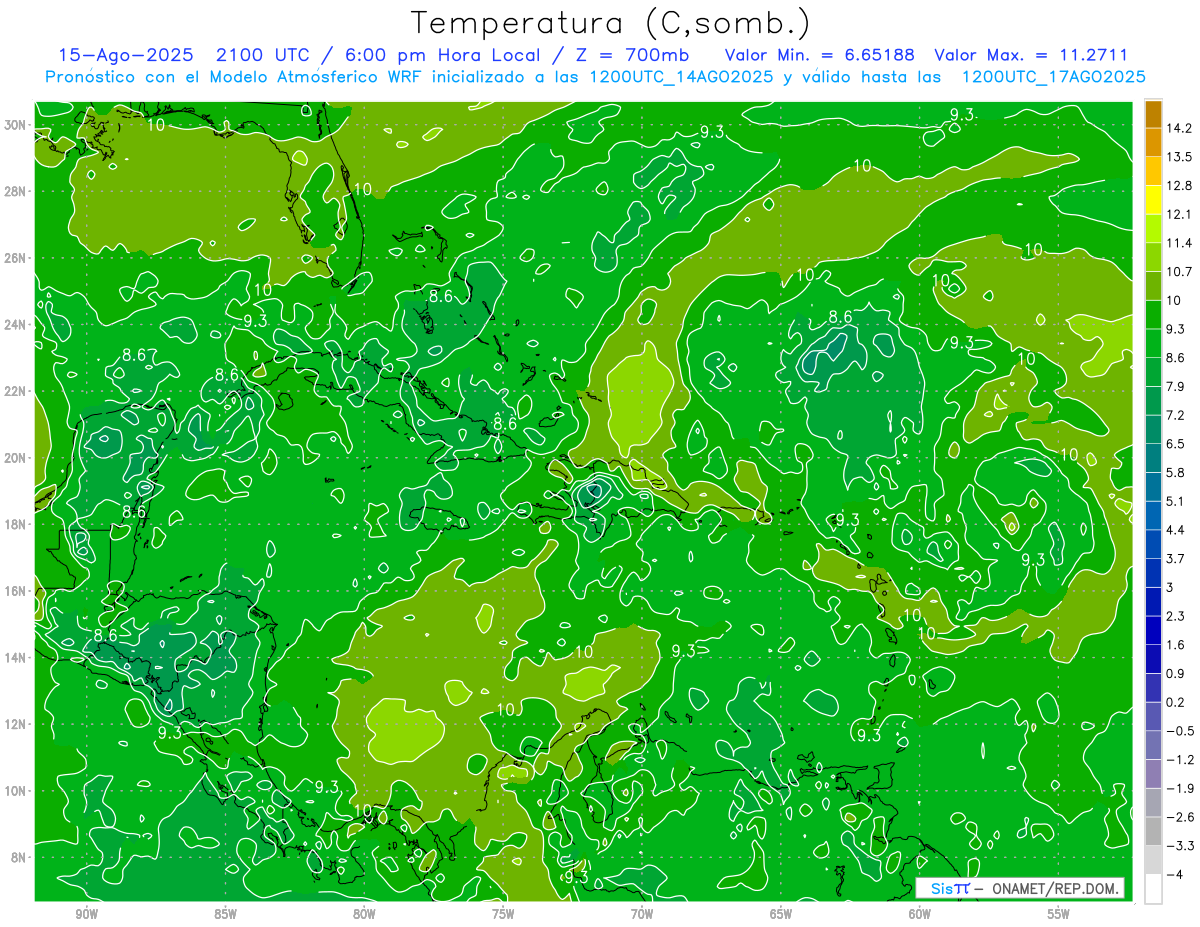Screen dimensions: 1200x927
Task: Pick the yellow swatch between 12.1 and 12.8
Action: [x=1153, y=200]
